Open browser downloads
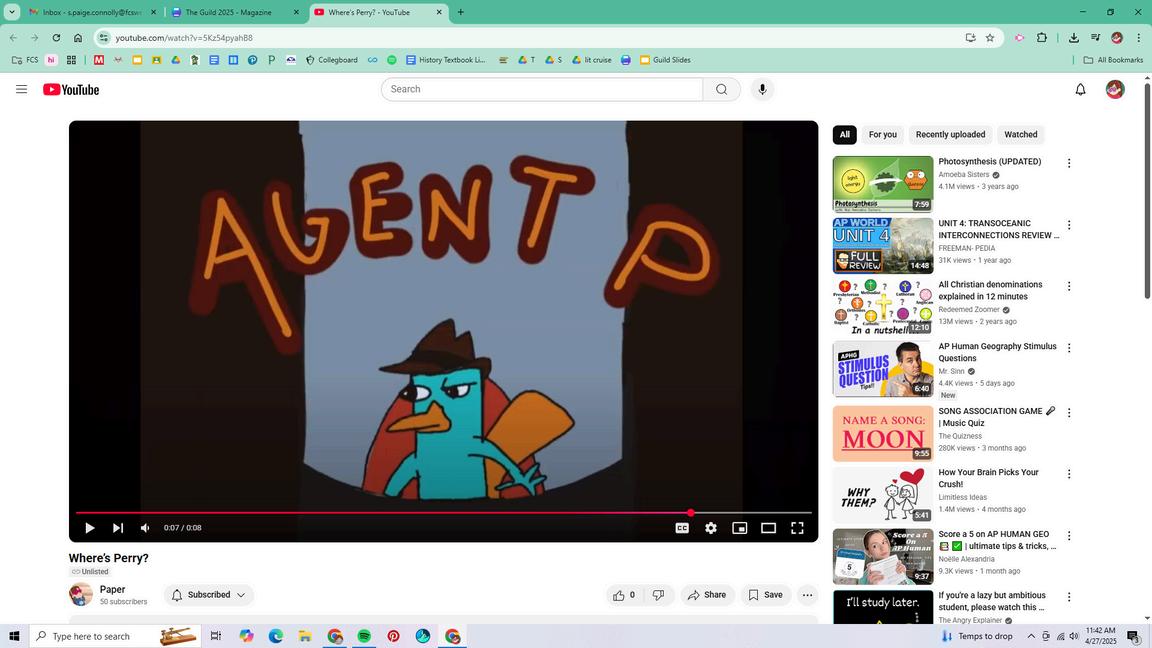Screen dimensions: 1152x648 click(1073, 37)
